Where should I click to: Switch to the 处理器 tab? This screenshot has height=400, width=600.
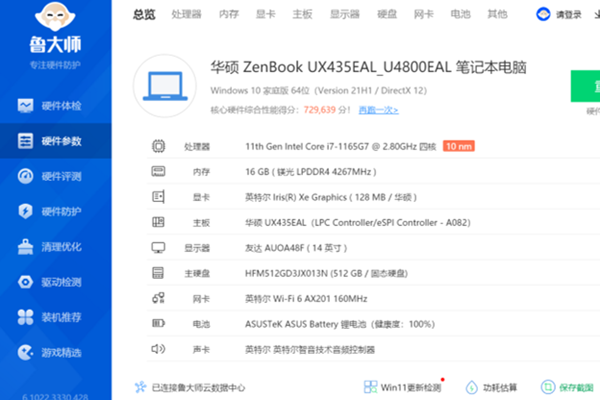[186, 15]
